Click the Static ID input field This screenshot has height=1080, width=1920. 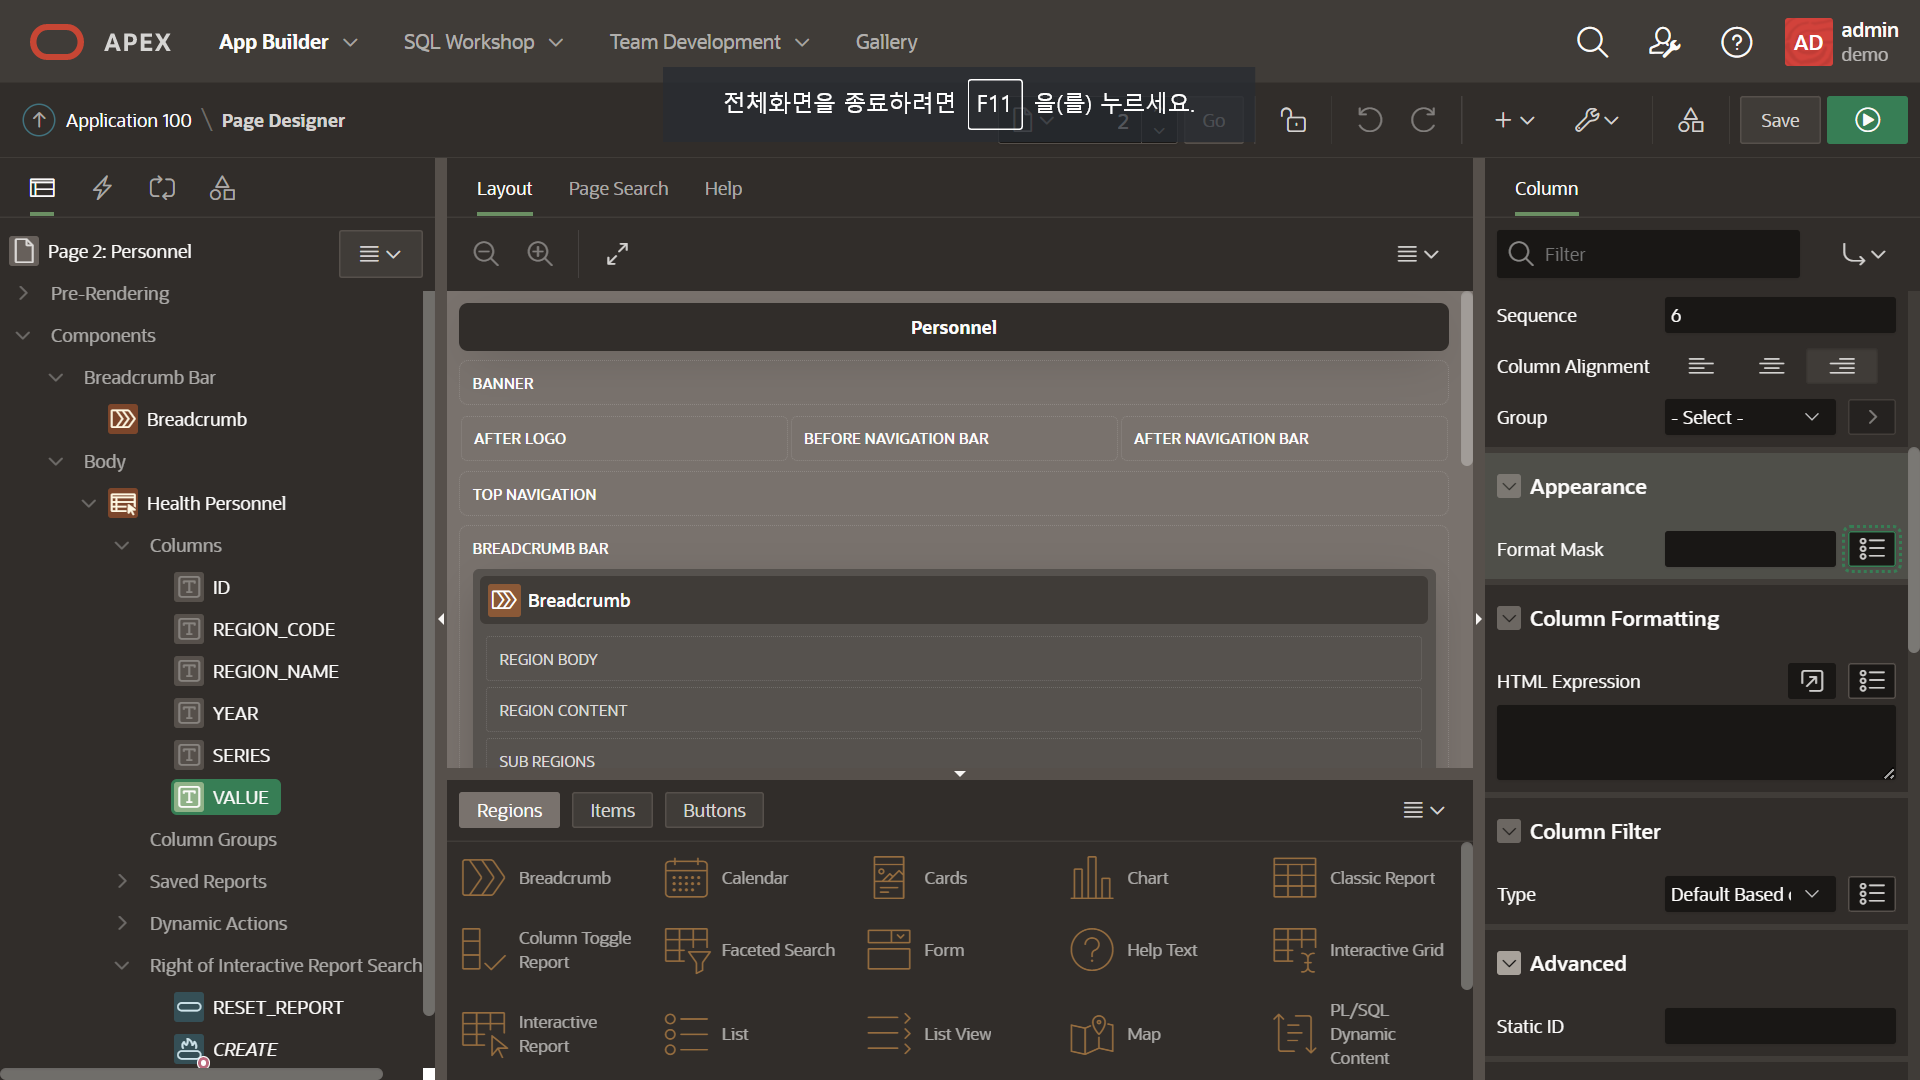1780,1026
